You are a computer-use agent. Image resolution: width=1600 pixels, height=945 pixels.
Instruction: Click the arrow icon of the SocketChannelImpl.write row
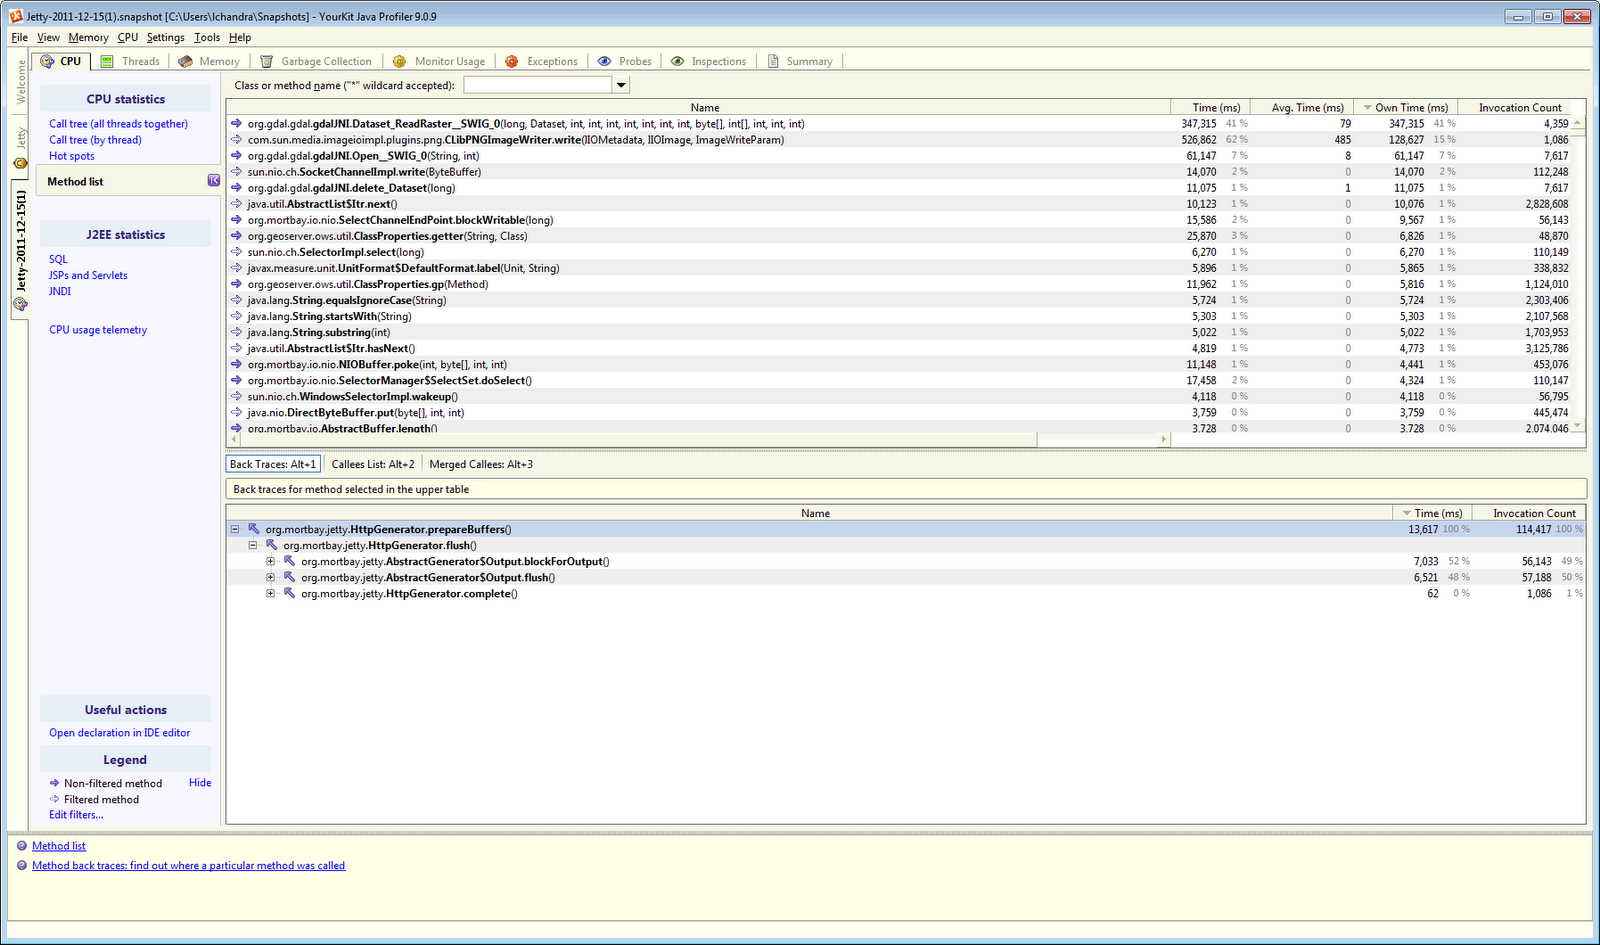pyautogui.click(x=237, y=172)
